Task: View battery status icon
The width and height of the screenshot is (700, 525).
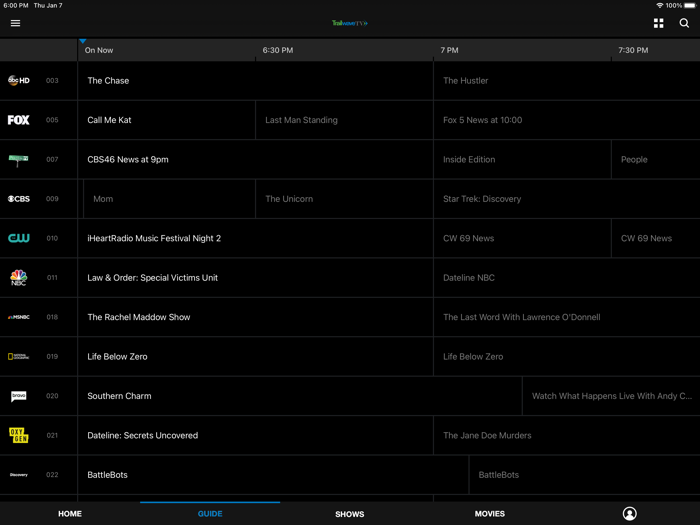Action: click(x=690, y=5)
